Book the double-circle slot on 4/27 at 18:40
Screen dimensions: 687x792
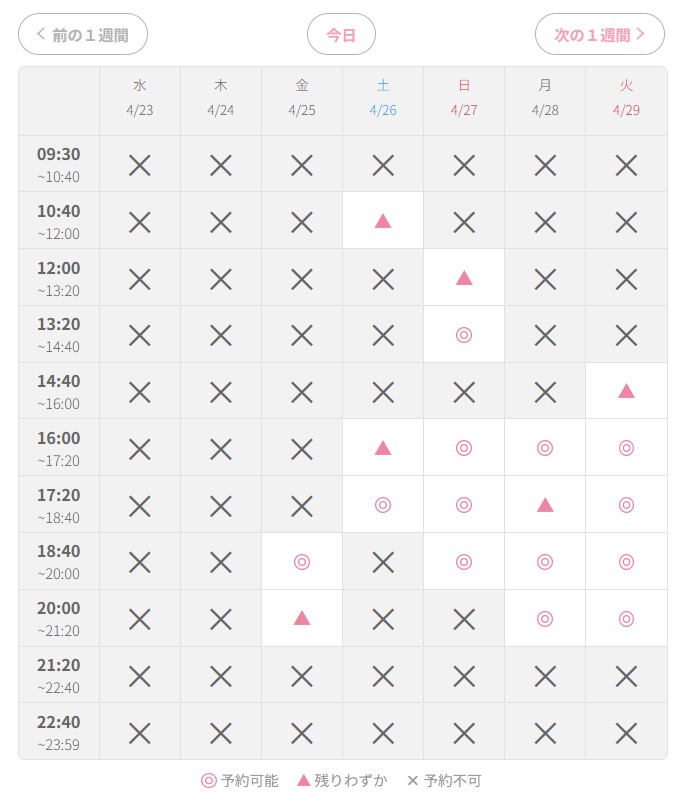pyautogui.click(x=464, y=562)
